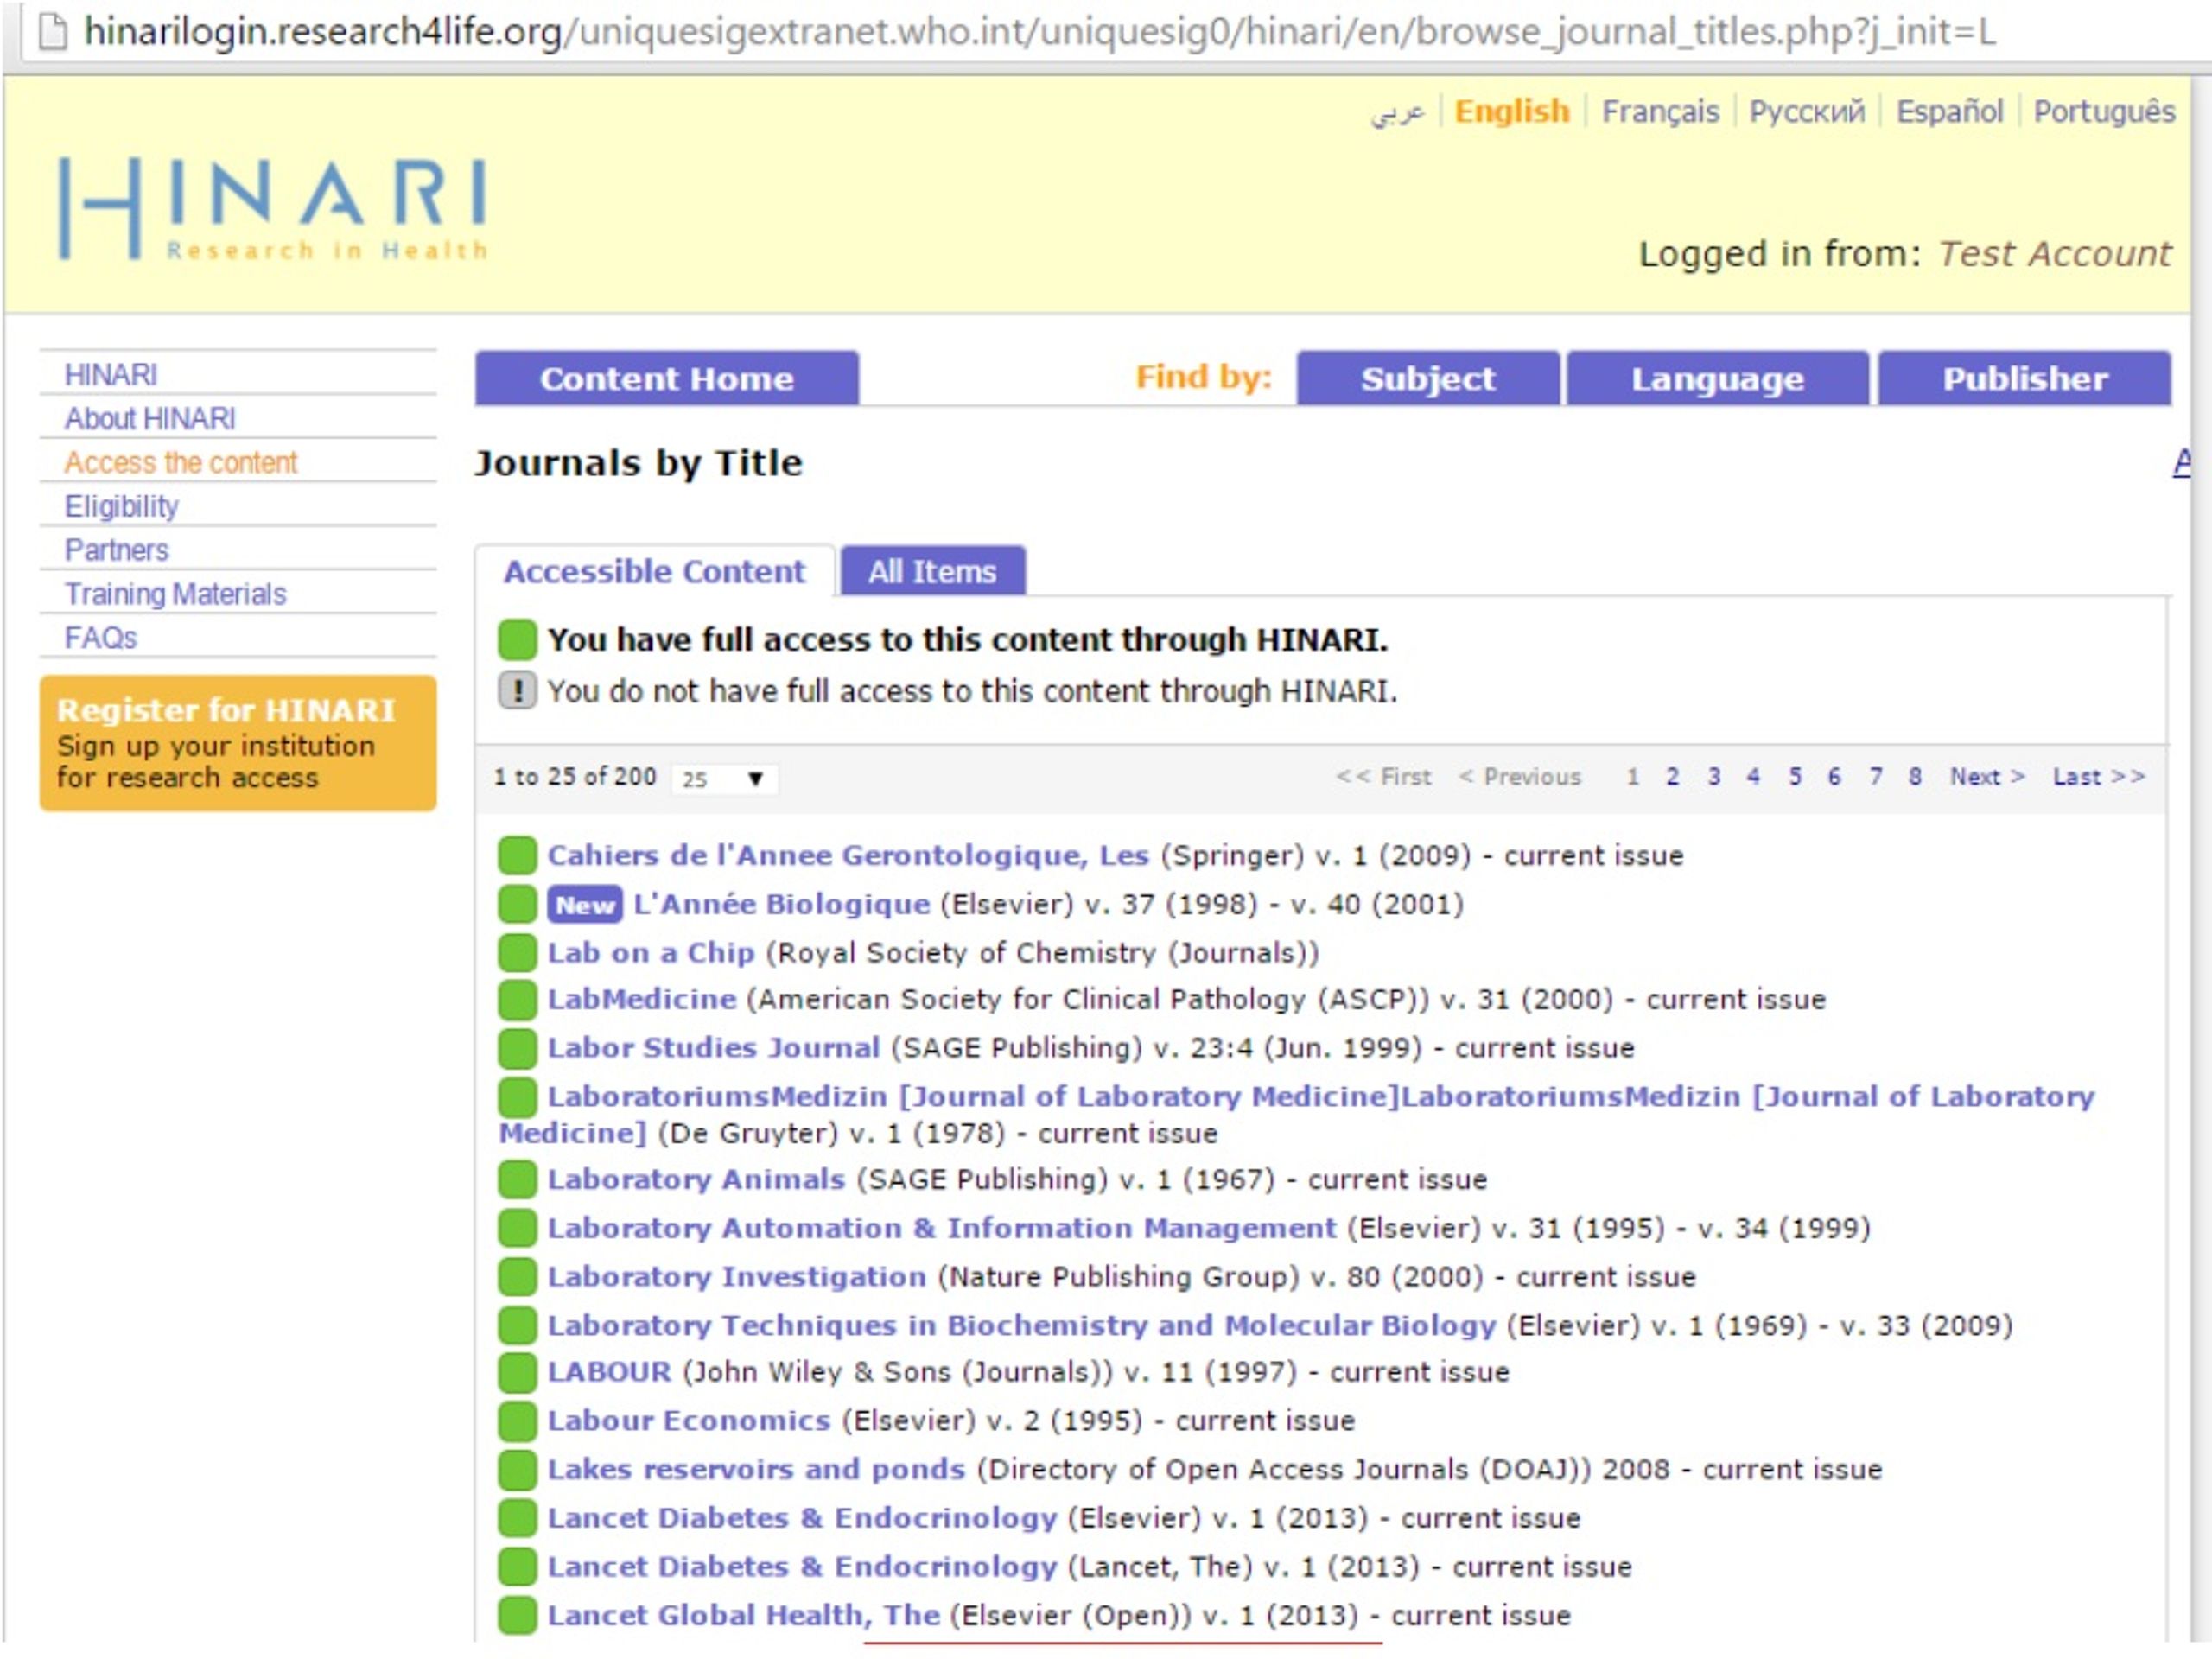Open L'Année Biologique journal link
The image size is (2212, 1659).
pos(781,905)
